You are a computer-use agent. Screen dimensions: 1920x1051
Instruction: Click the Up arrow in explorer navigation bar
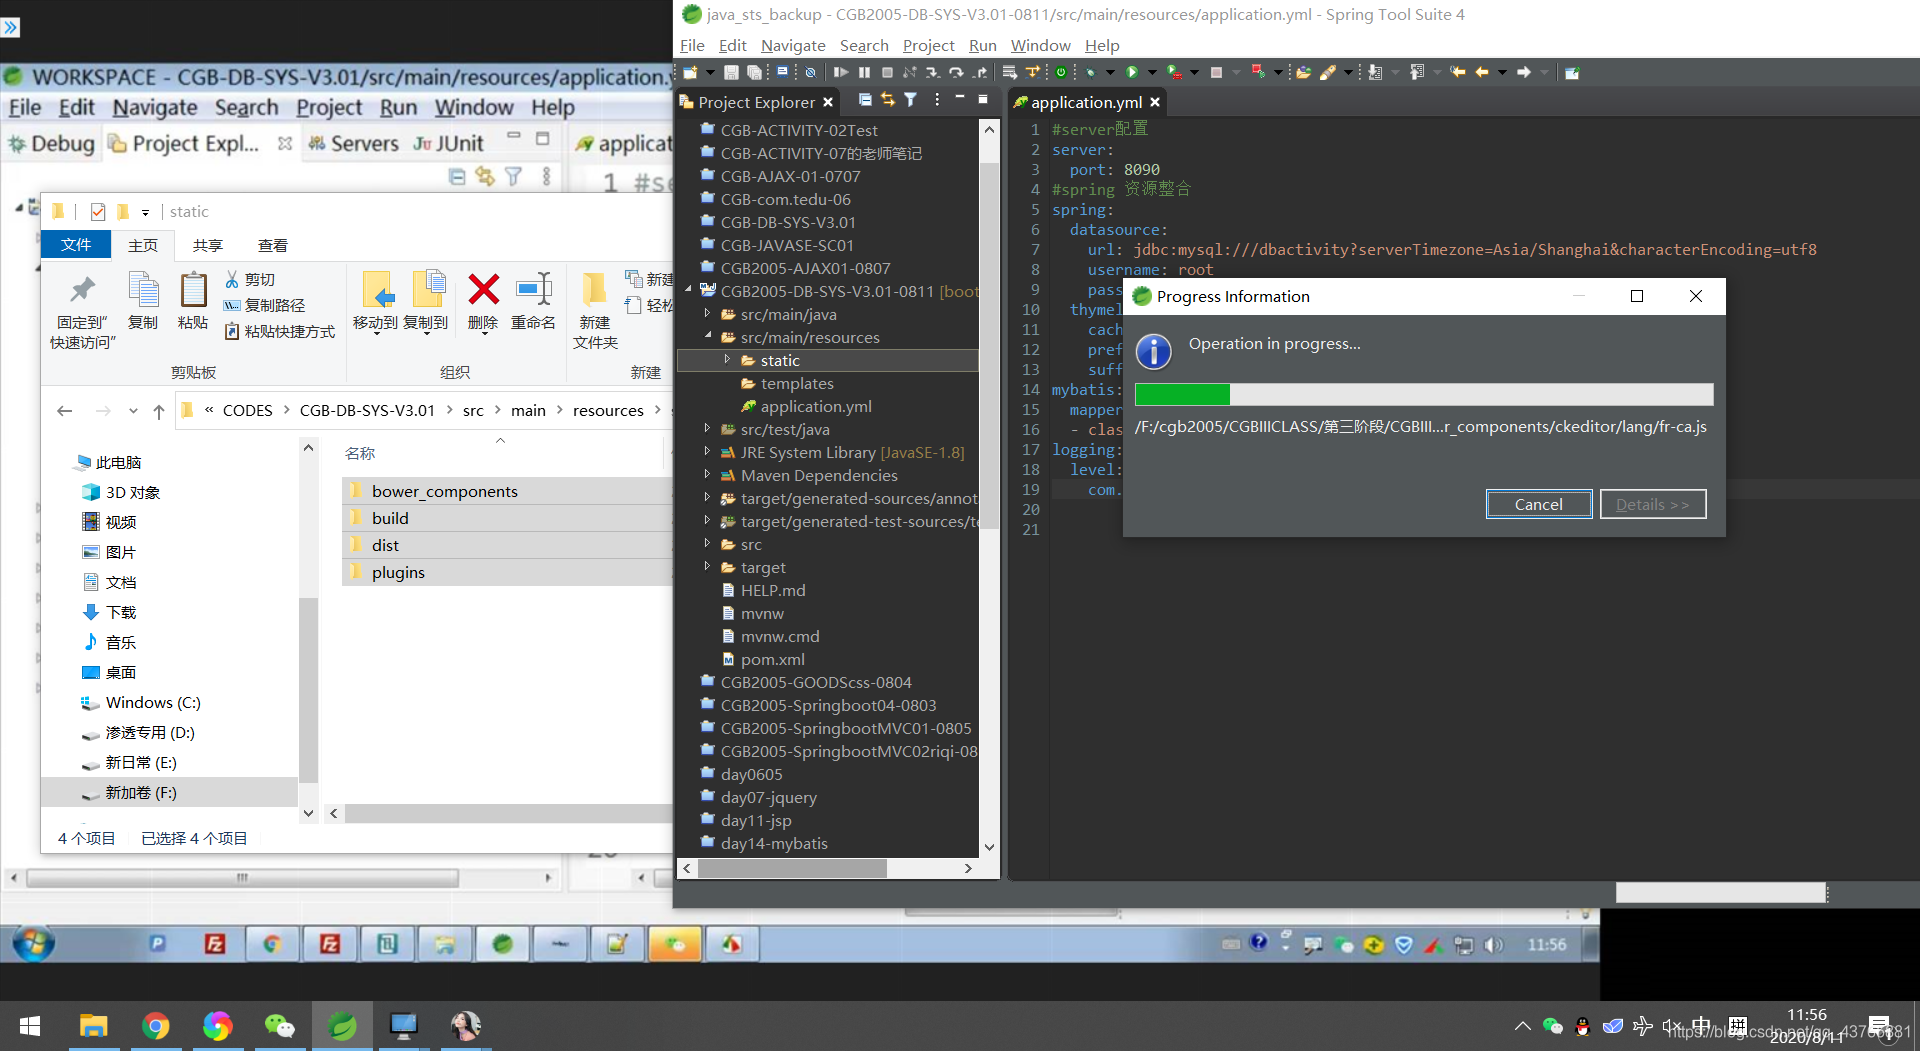pyautogui.click(x=159, y=411)
